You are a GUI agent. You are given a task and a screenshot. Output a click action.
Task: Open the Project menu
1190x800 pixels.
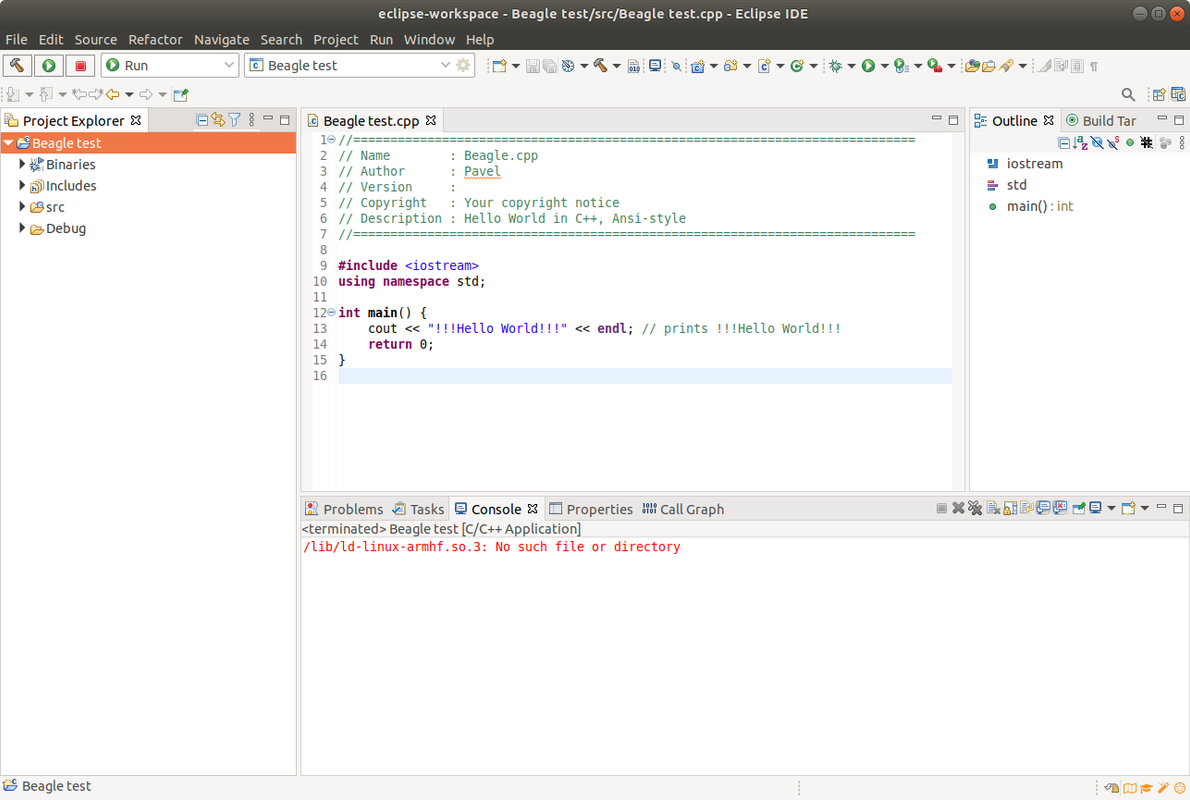click(335, 39)
